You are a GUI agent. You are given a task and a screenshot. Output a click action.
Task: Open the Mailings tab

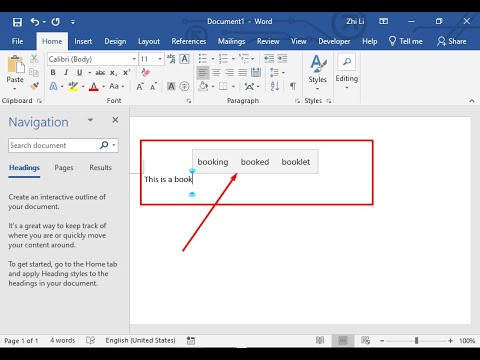(231, 41)
